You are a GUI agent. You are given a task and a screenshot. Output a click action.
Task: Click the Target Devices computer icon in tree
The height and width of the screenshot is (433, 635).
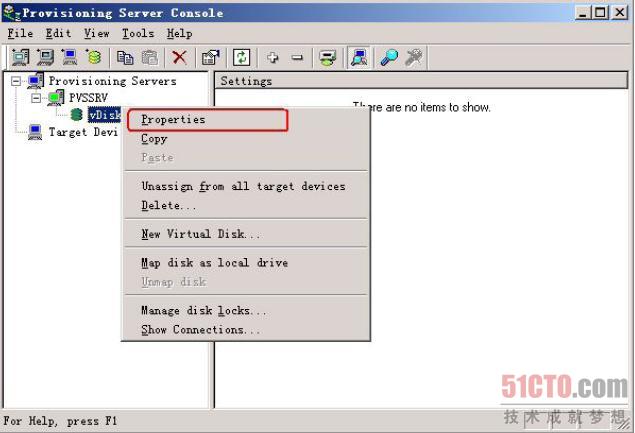[x=35, y=132]
